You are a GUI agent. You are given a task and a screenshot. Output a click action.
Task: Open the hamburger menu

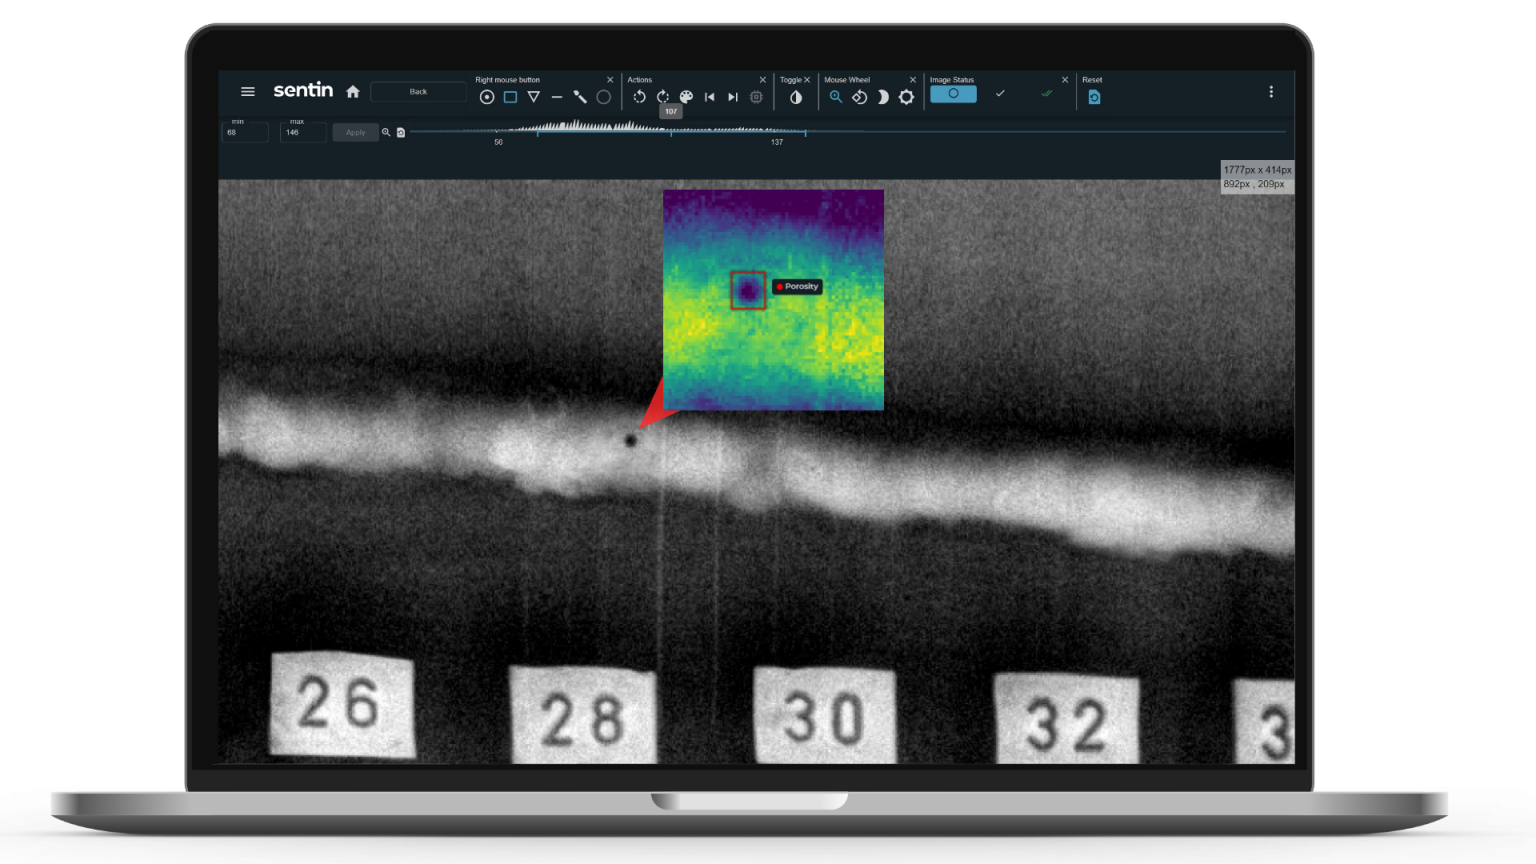(x=248, y=91)
